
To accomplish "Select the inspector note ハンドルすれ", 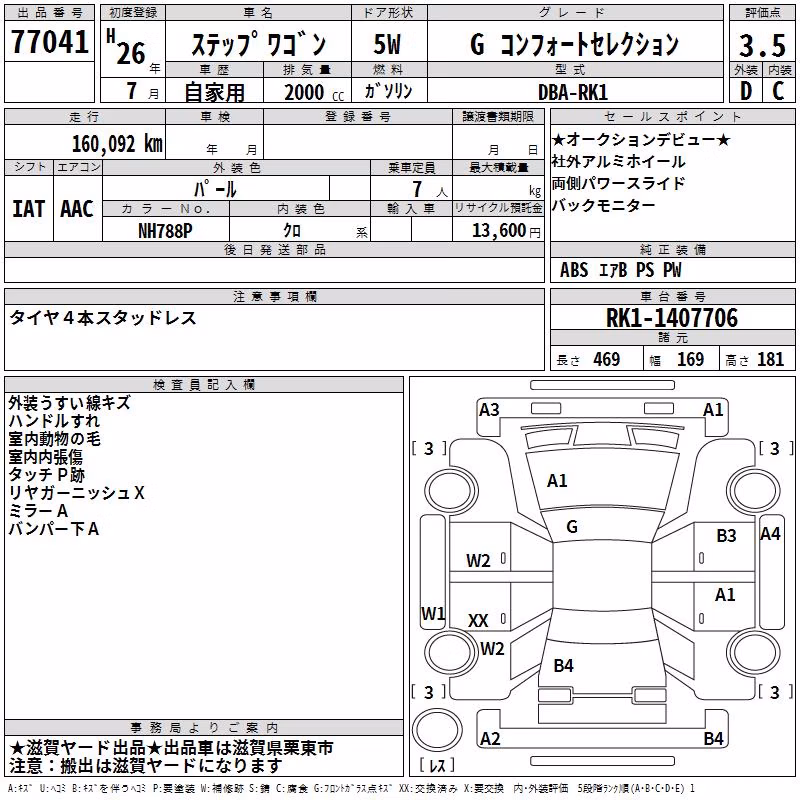I will 54,421.
